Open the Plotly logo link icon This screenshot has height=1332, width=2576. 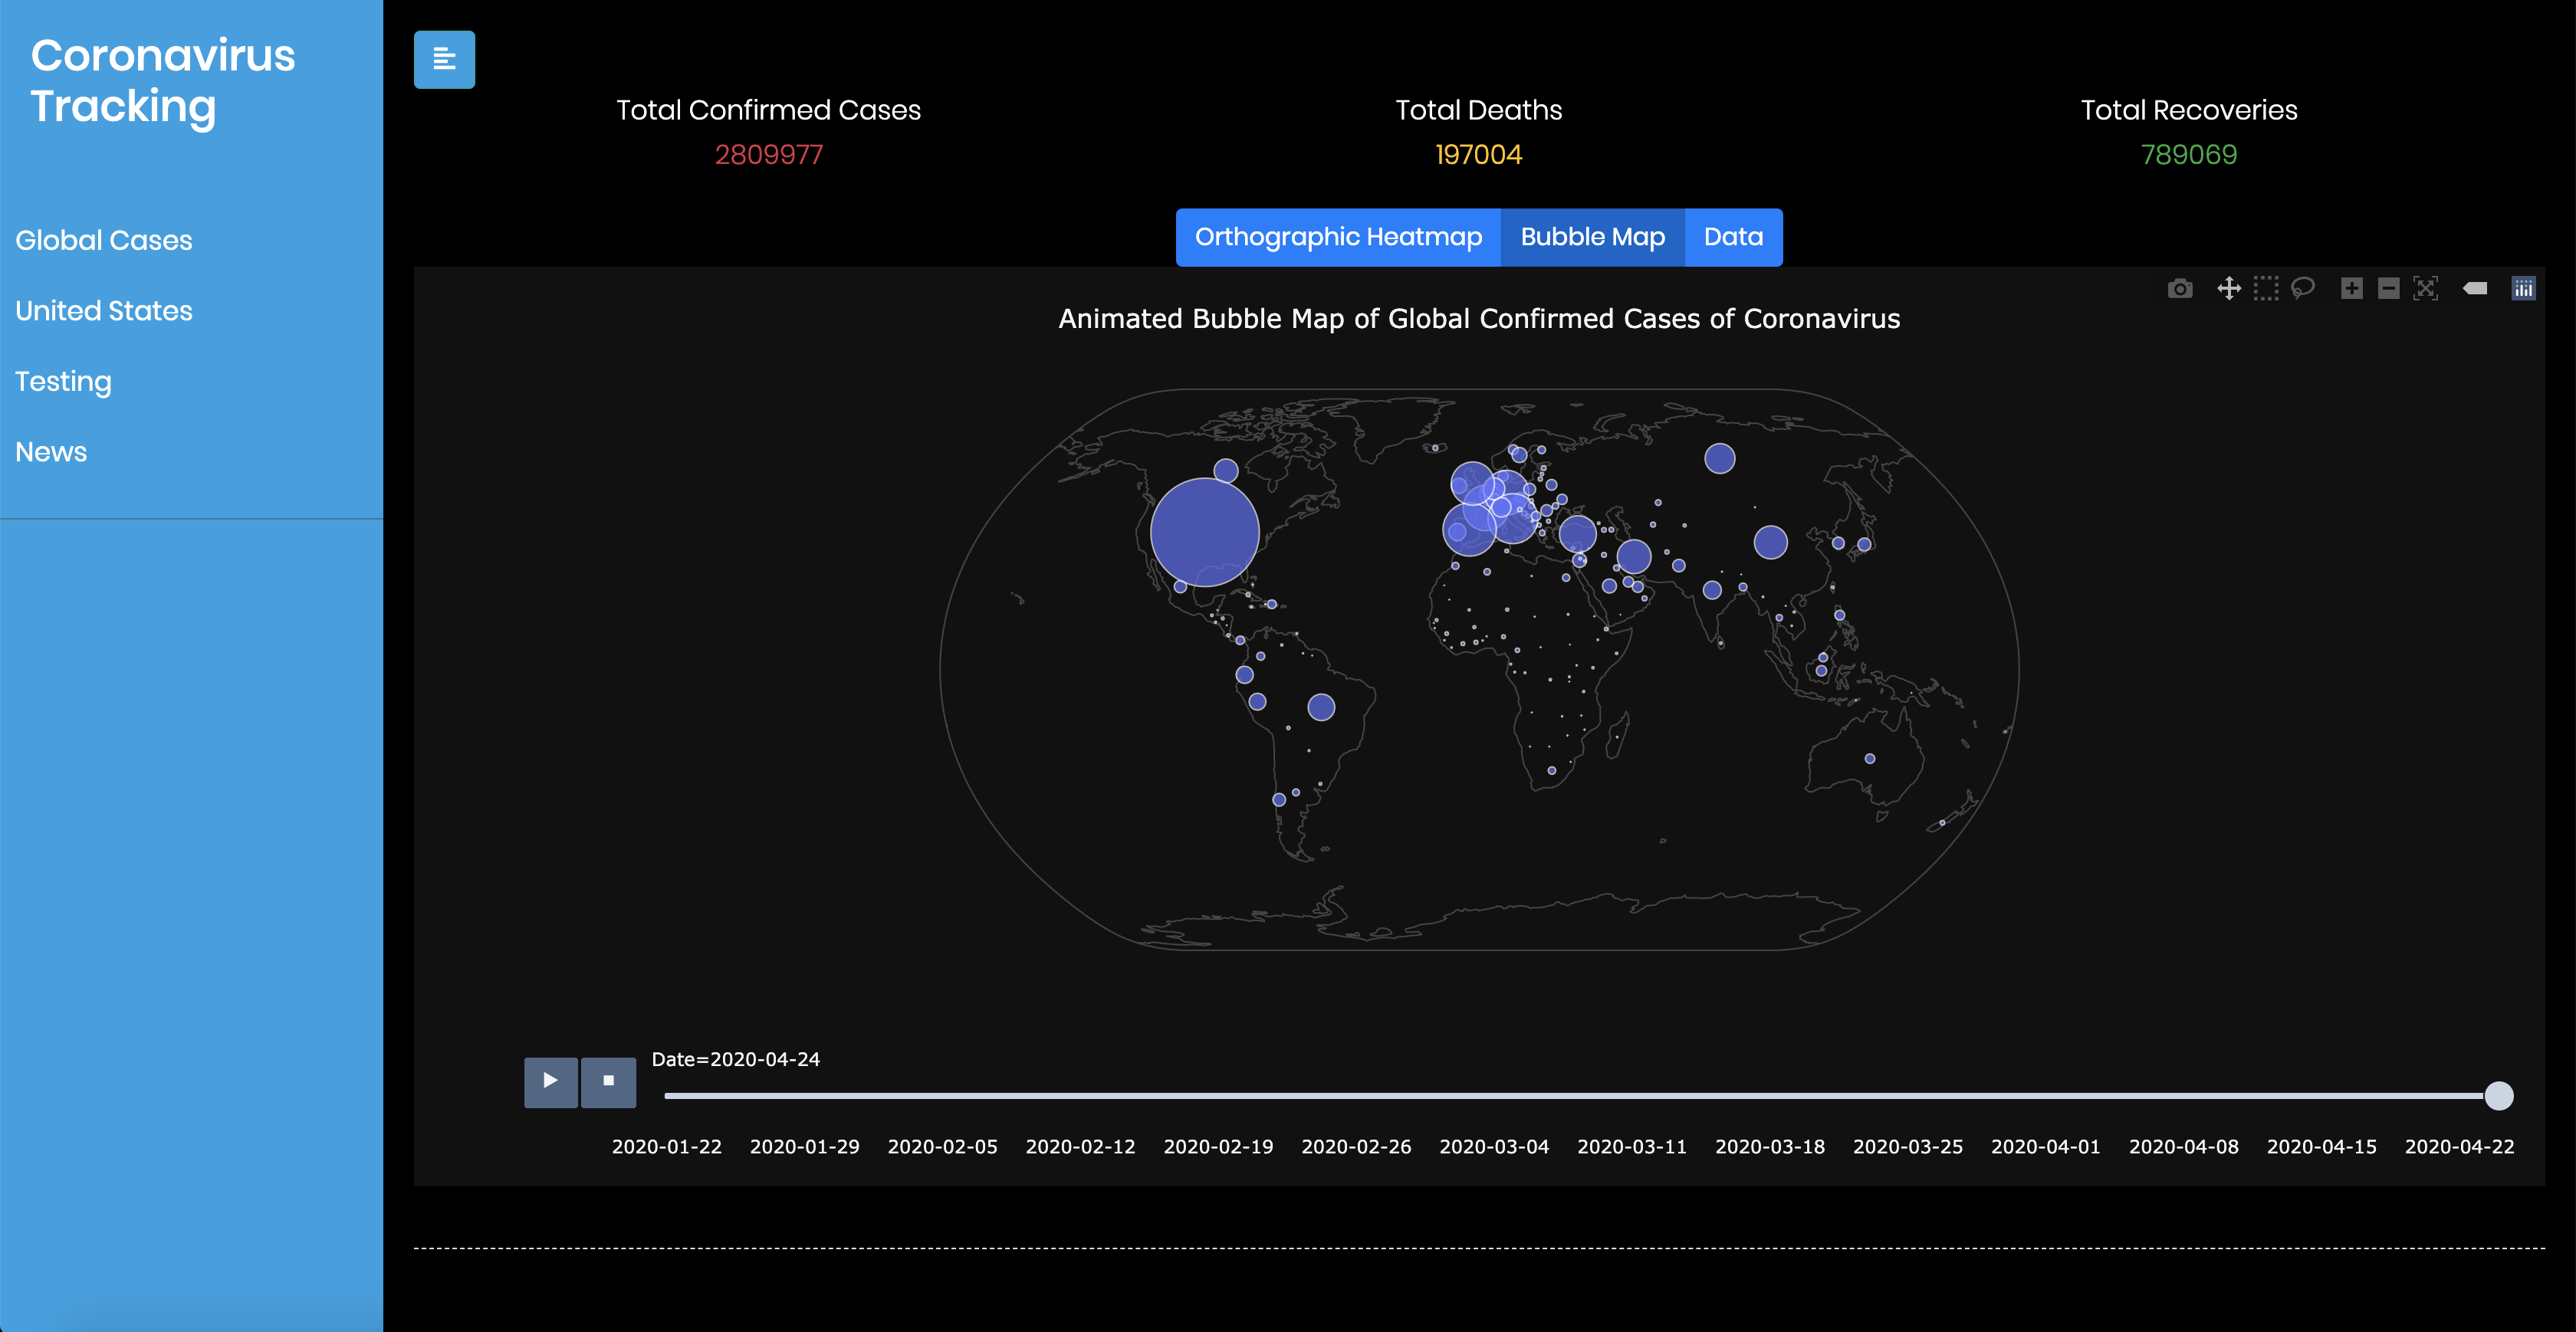pos(2523,289)
